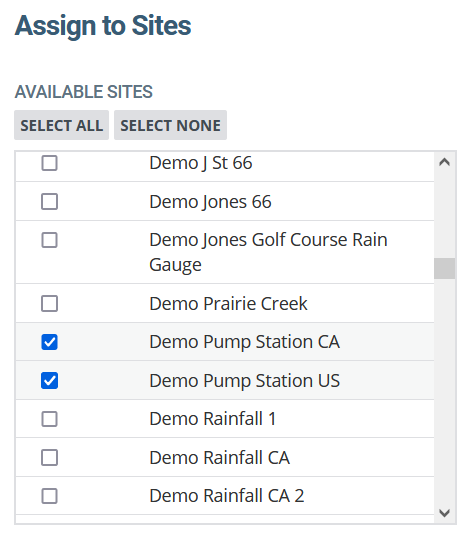
Task: Check the Demo Jones 66 checkbox
Action: [49, 202]
